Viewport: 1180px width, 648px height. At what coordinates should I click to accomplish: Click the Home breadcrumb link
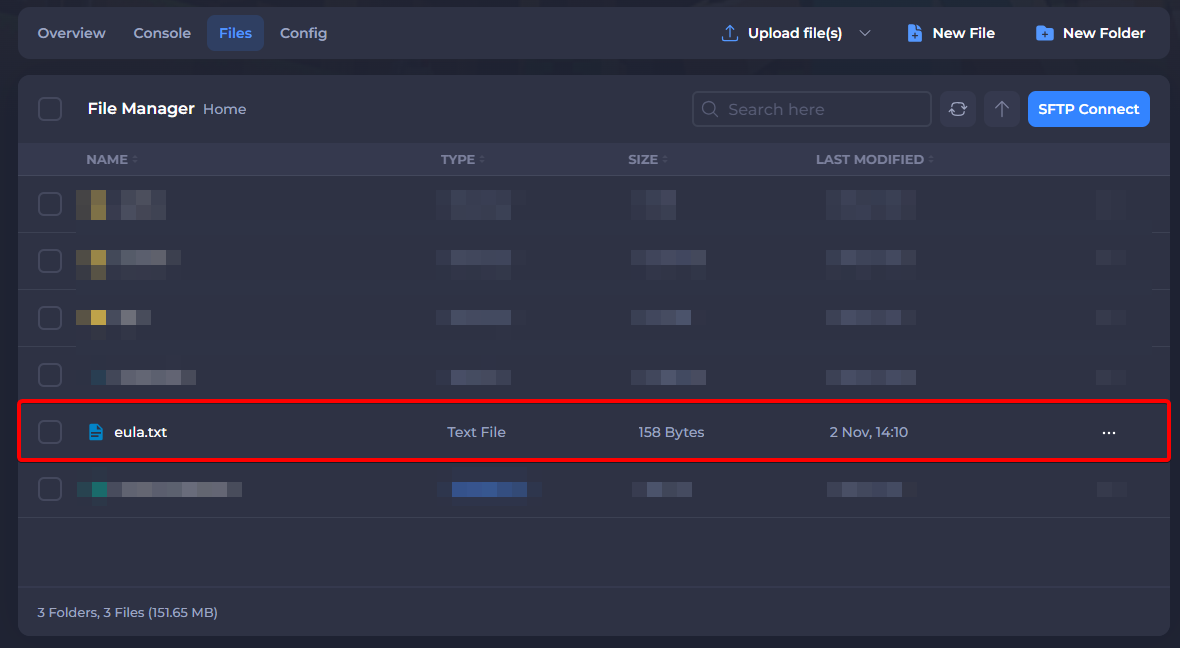click(224, 109)
